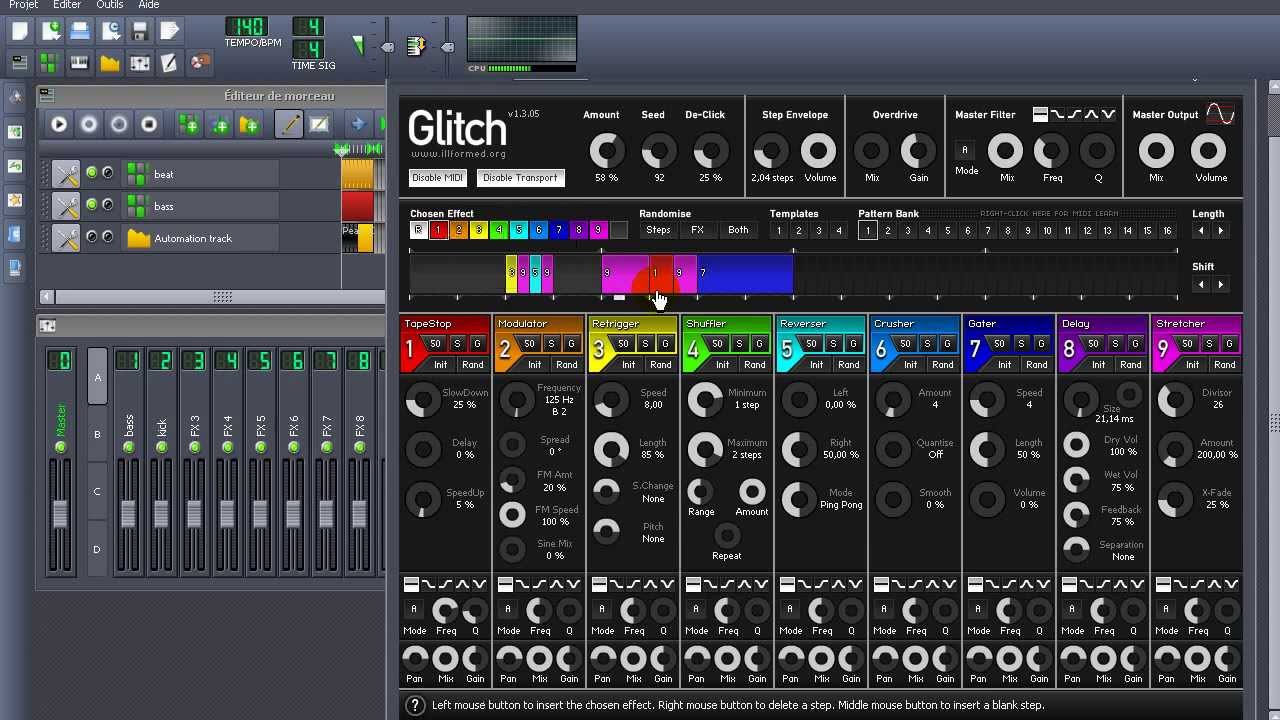Mute the bass track

coord(92,205)
